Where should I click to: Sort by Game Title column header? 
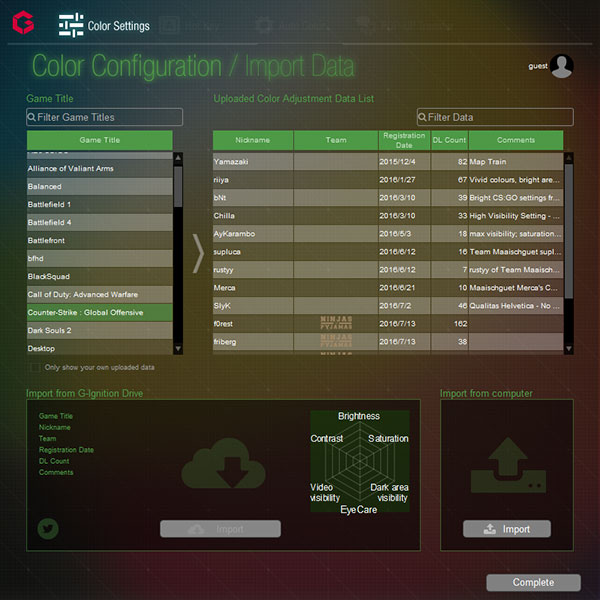click(100, 140)
